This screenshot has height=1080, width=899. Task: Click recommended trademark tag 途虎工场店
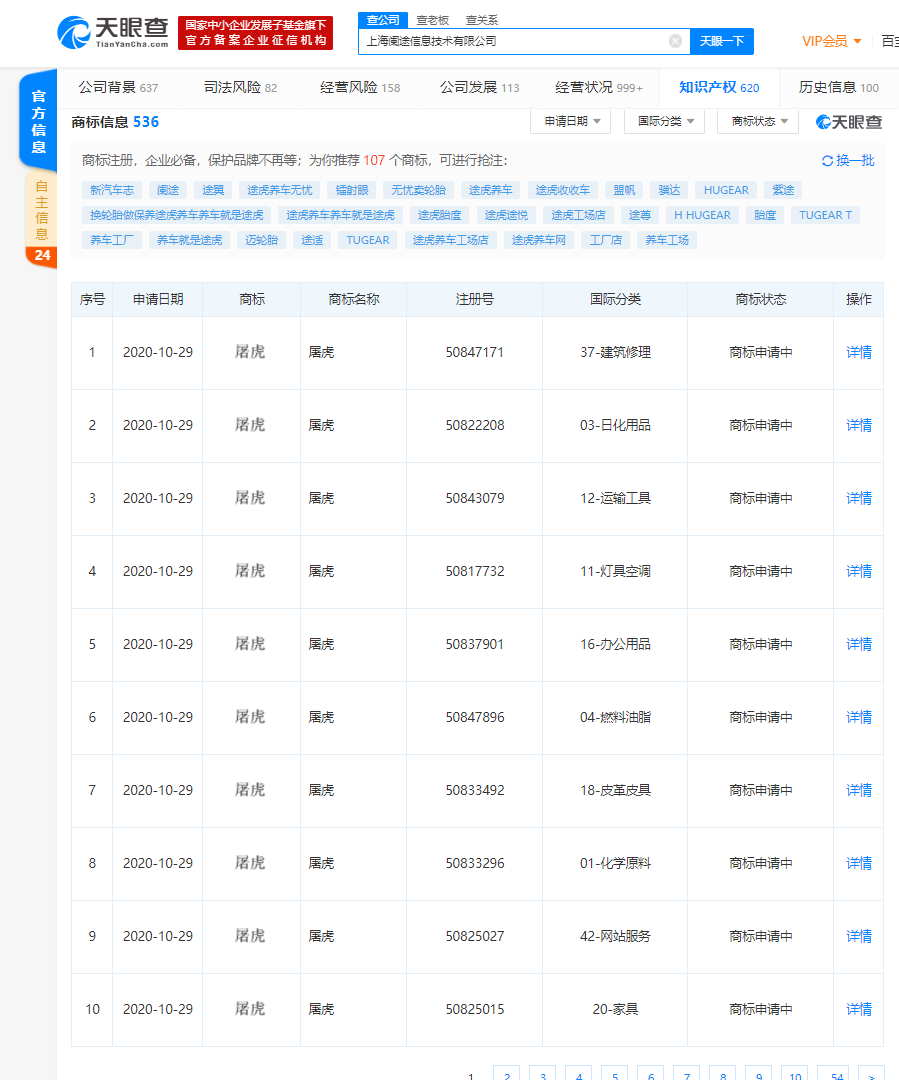(577, 215)
